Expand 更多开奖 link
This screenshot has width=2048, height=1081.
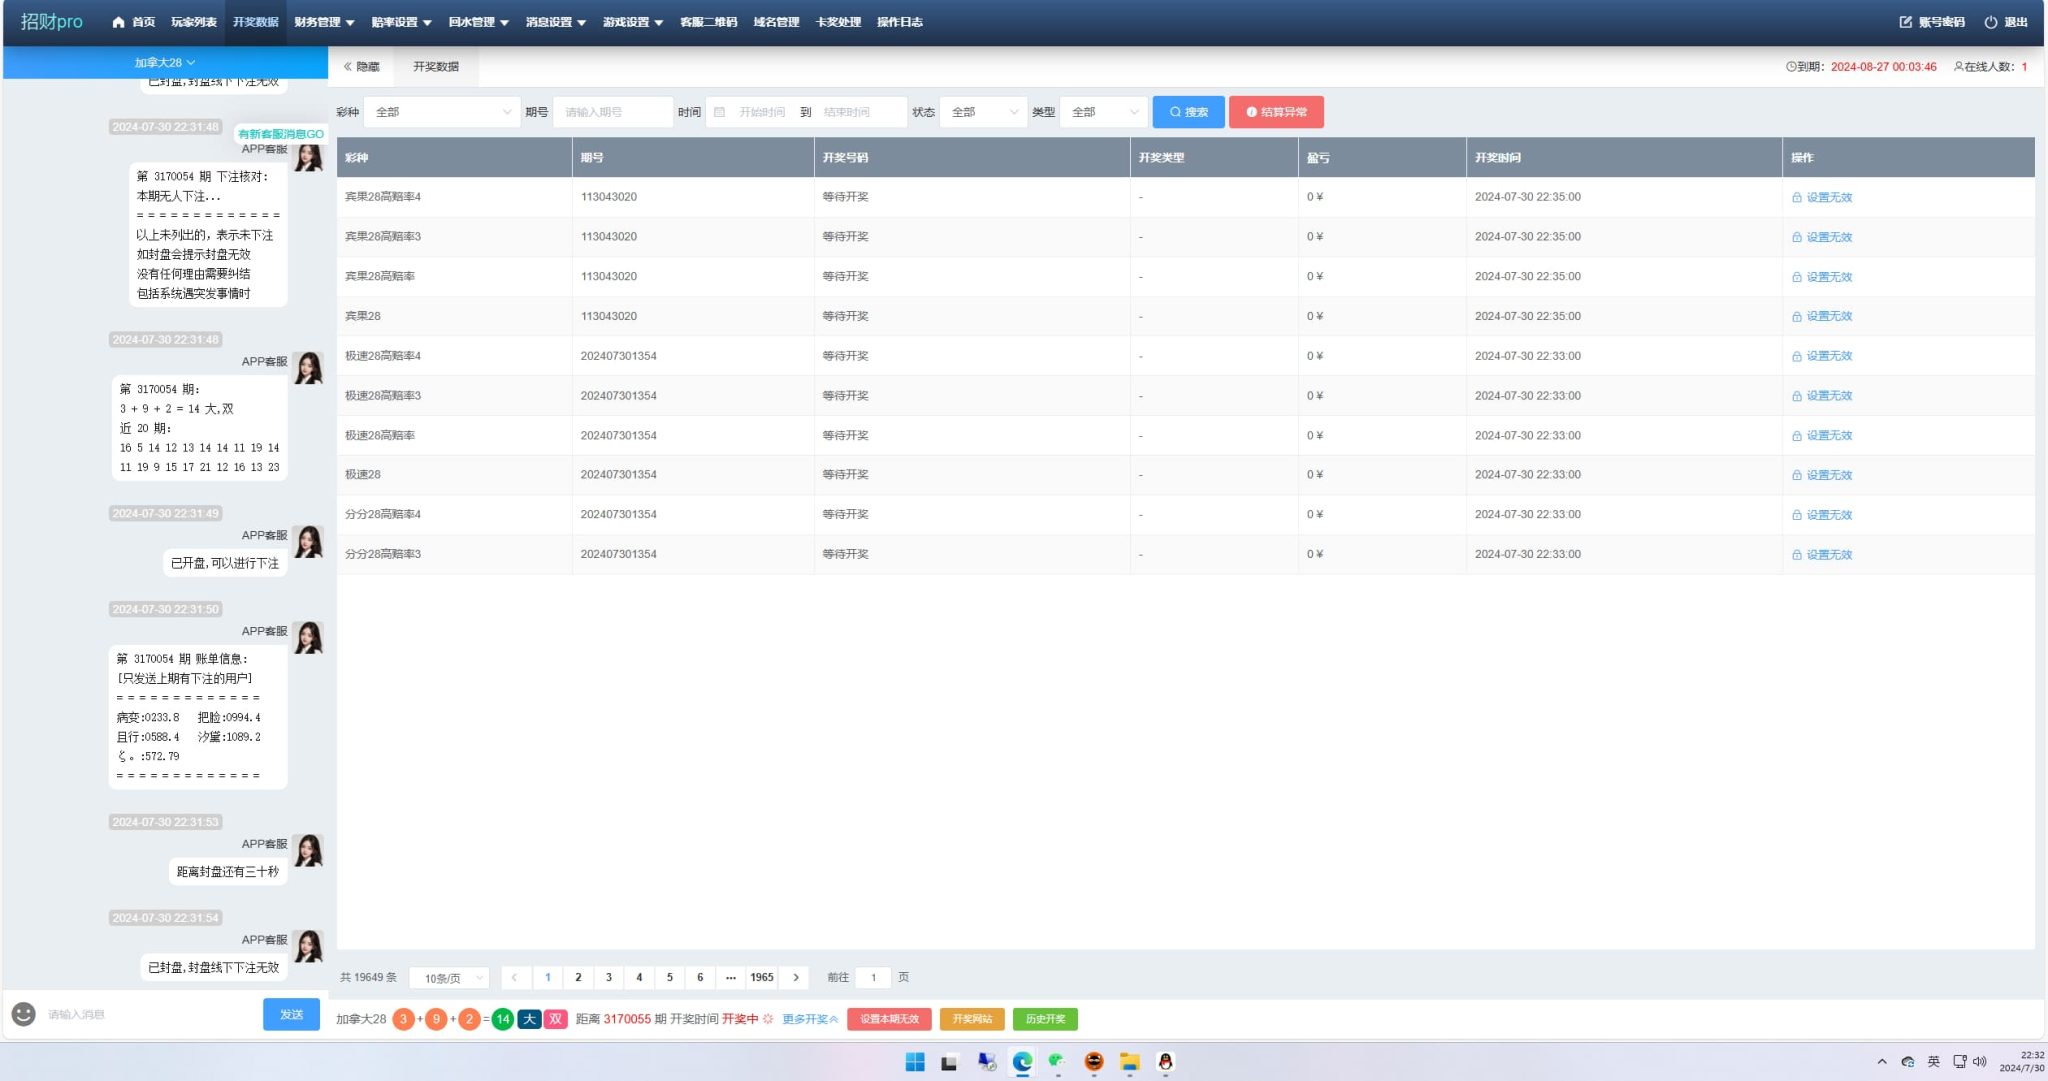pos(810,1019)
